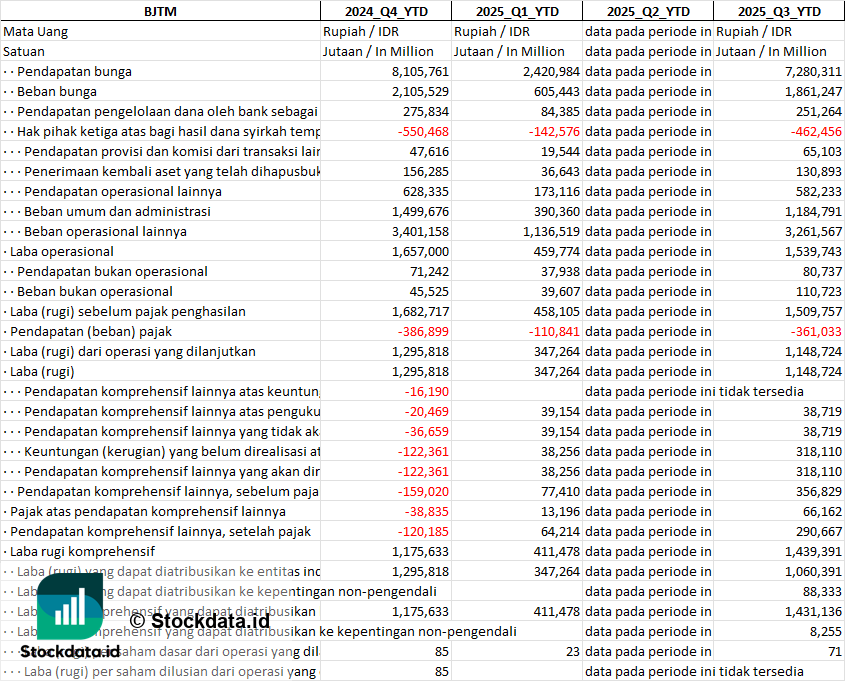Select the value 1,060,391
Viewport: 845px width, 681px height.
pyautogui.click(x=813, y=571)
